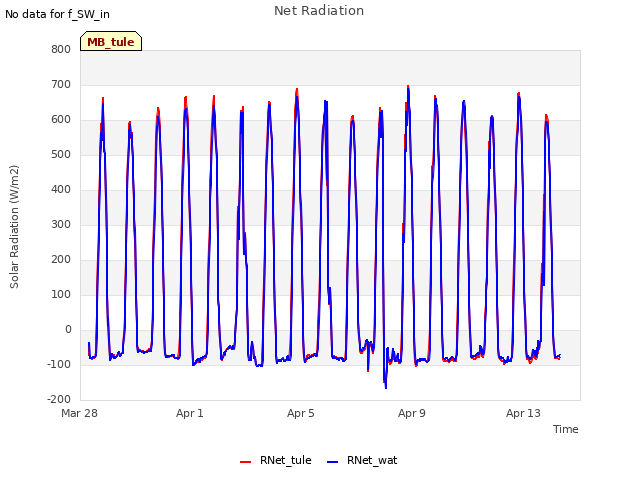Click the 0 y-axis tick label
The image size is (640, 480).
(68, 329)
